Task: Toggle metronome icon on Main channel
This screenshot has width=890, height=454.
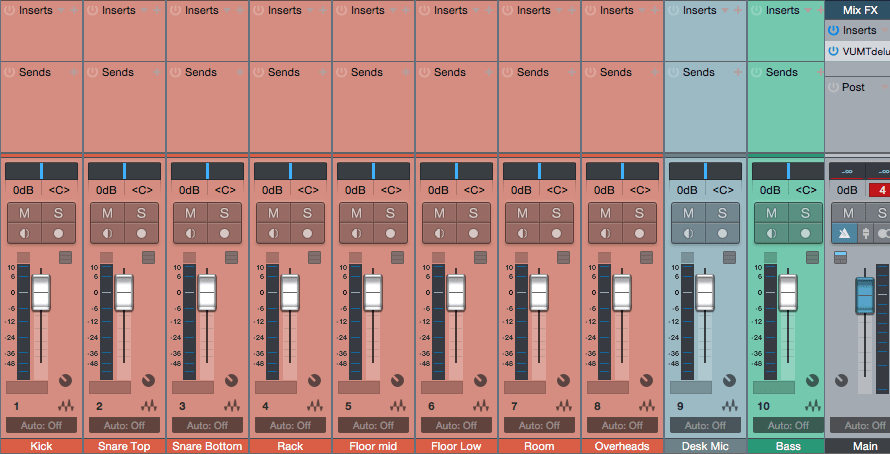Action: click(x=845, y=233)
